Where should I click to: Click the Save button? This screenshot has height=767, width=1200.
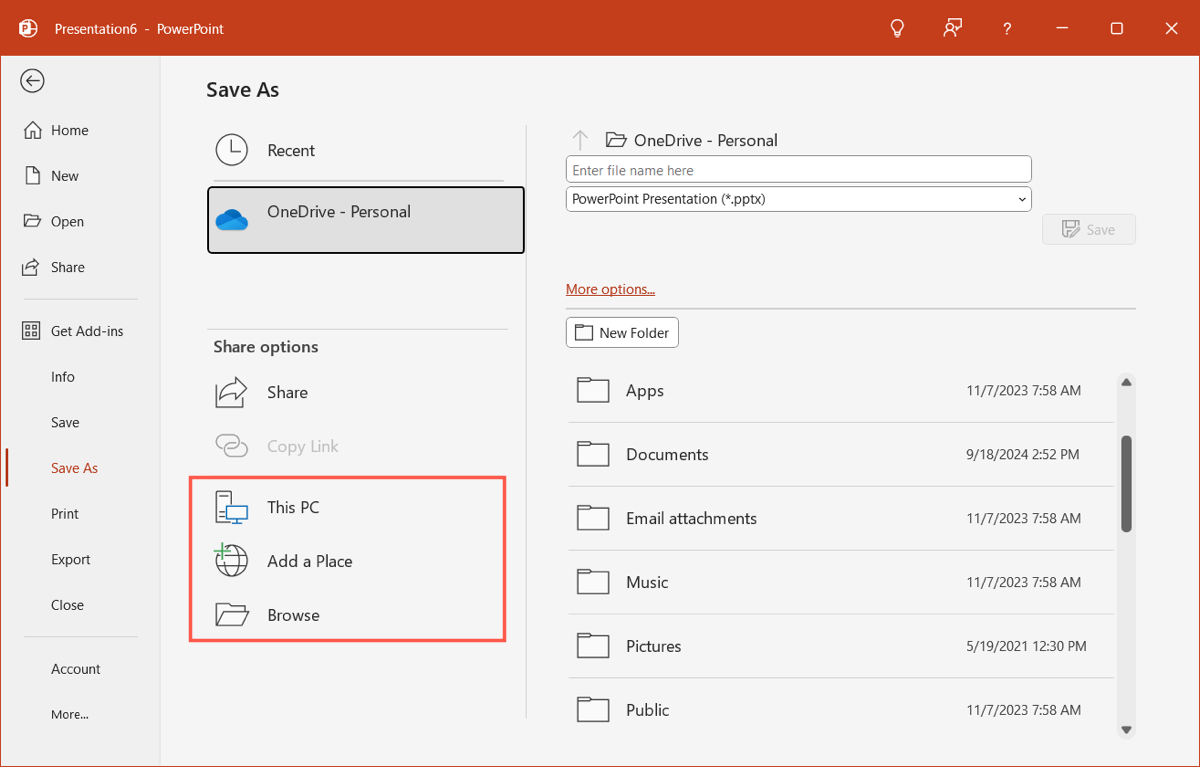tap(1089, 229)
